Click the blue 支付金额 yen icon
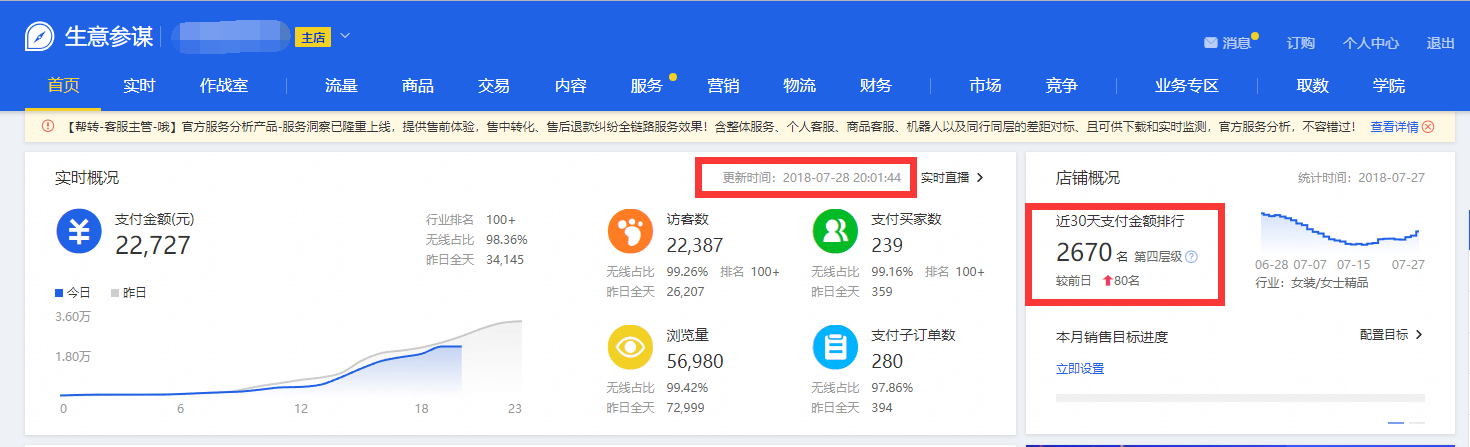Screen dimensions: 1470x447 (79, 232)
